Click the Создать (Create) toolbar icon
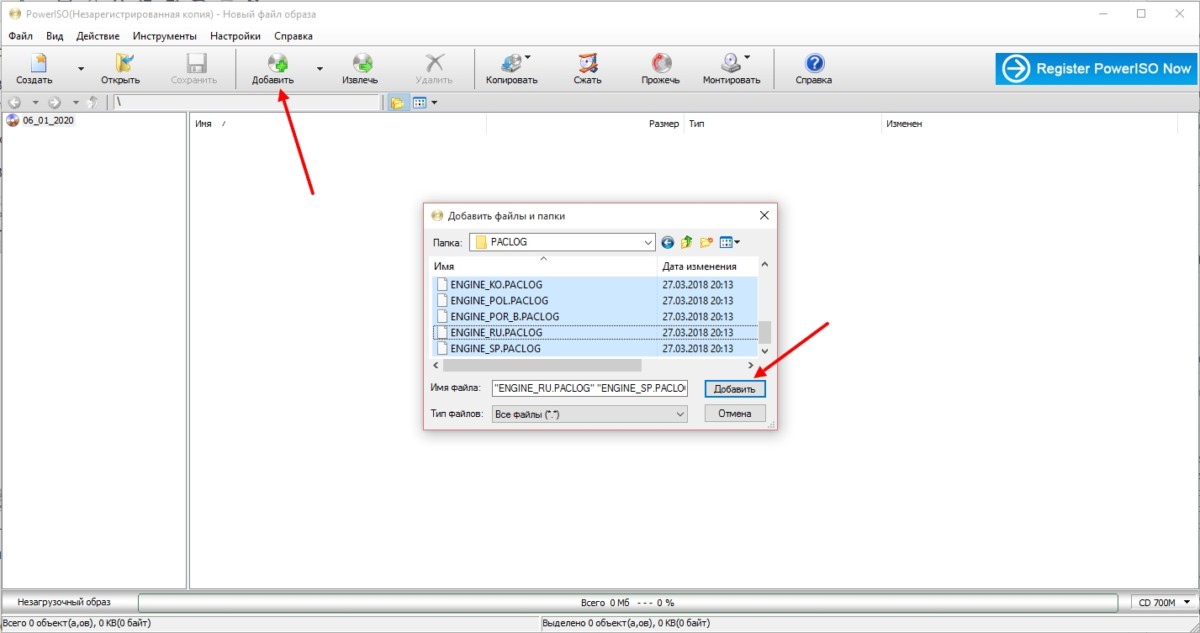1200x633 pixels. pos(34,64)
